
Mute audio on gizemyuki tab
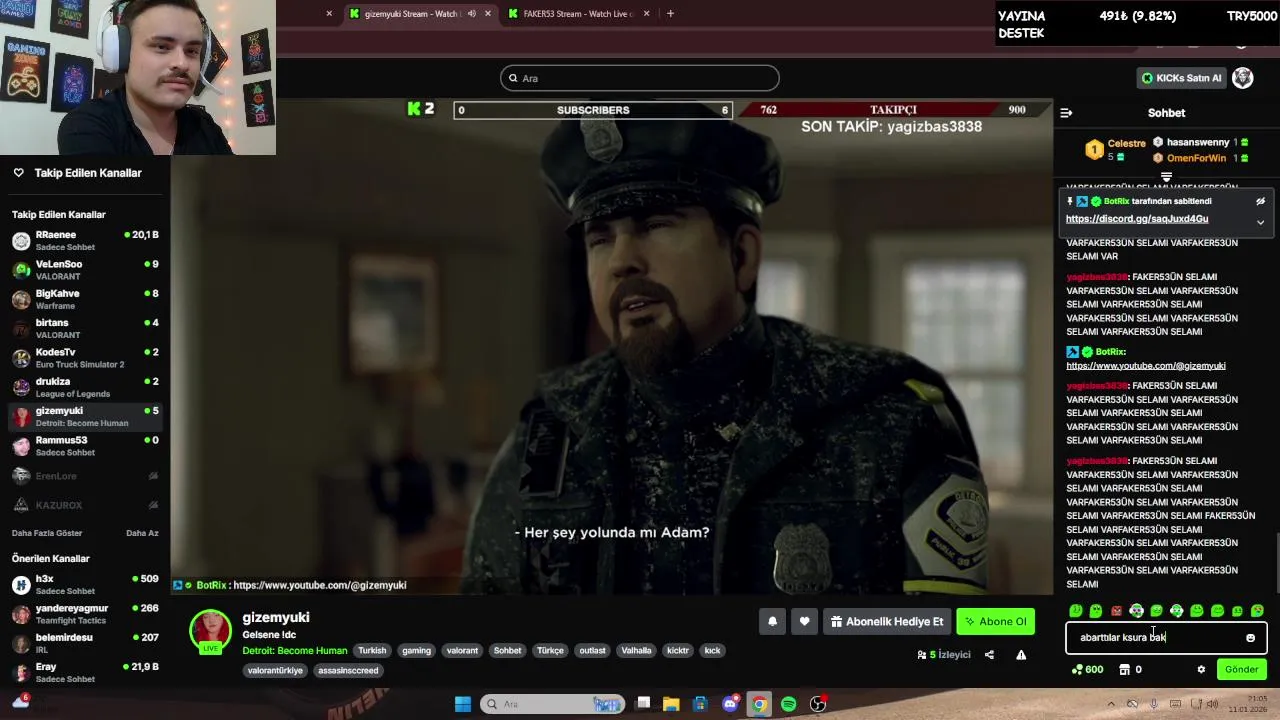point(472,14)
